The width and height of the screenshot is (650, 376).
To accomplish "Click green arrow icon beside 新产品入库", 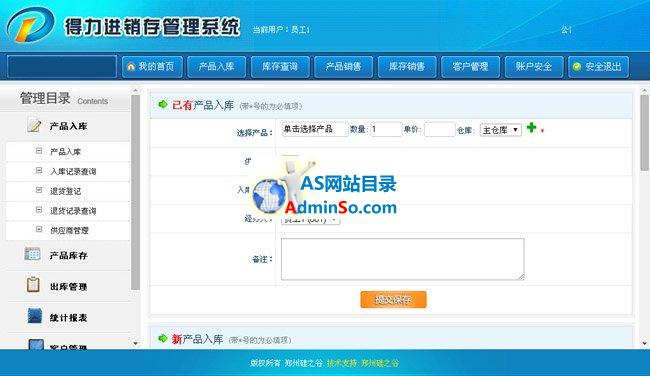I will pyautogui.click(x=163, y=338).
